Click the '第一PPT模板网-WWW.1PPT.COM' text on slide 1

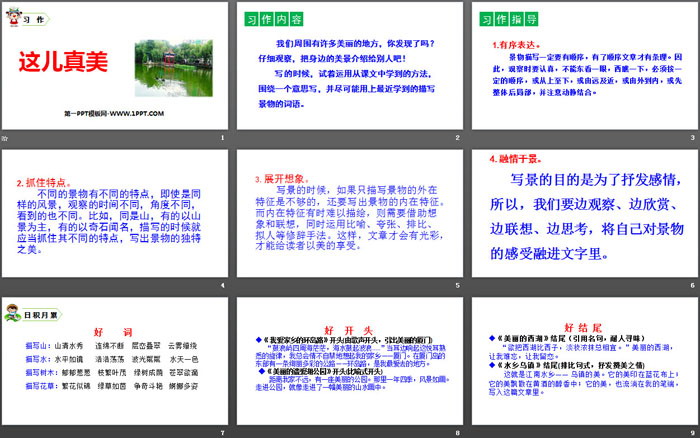coord(114,113)
